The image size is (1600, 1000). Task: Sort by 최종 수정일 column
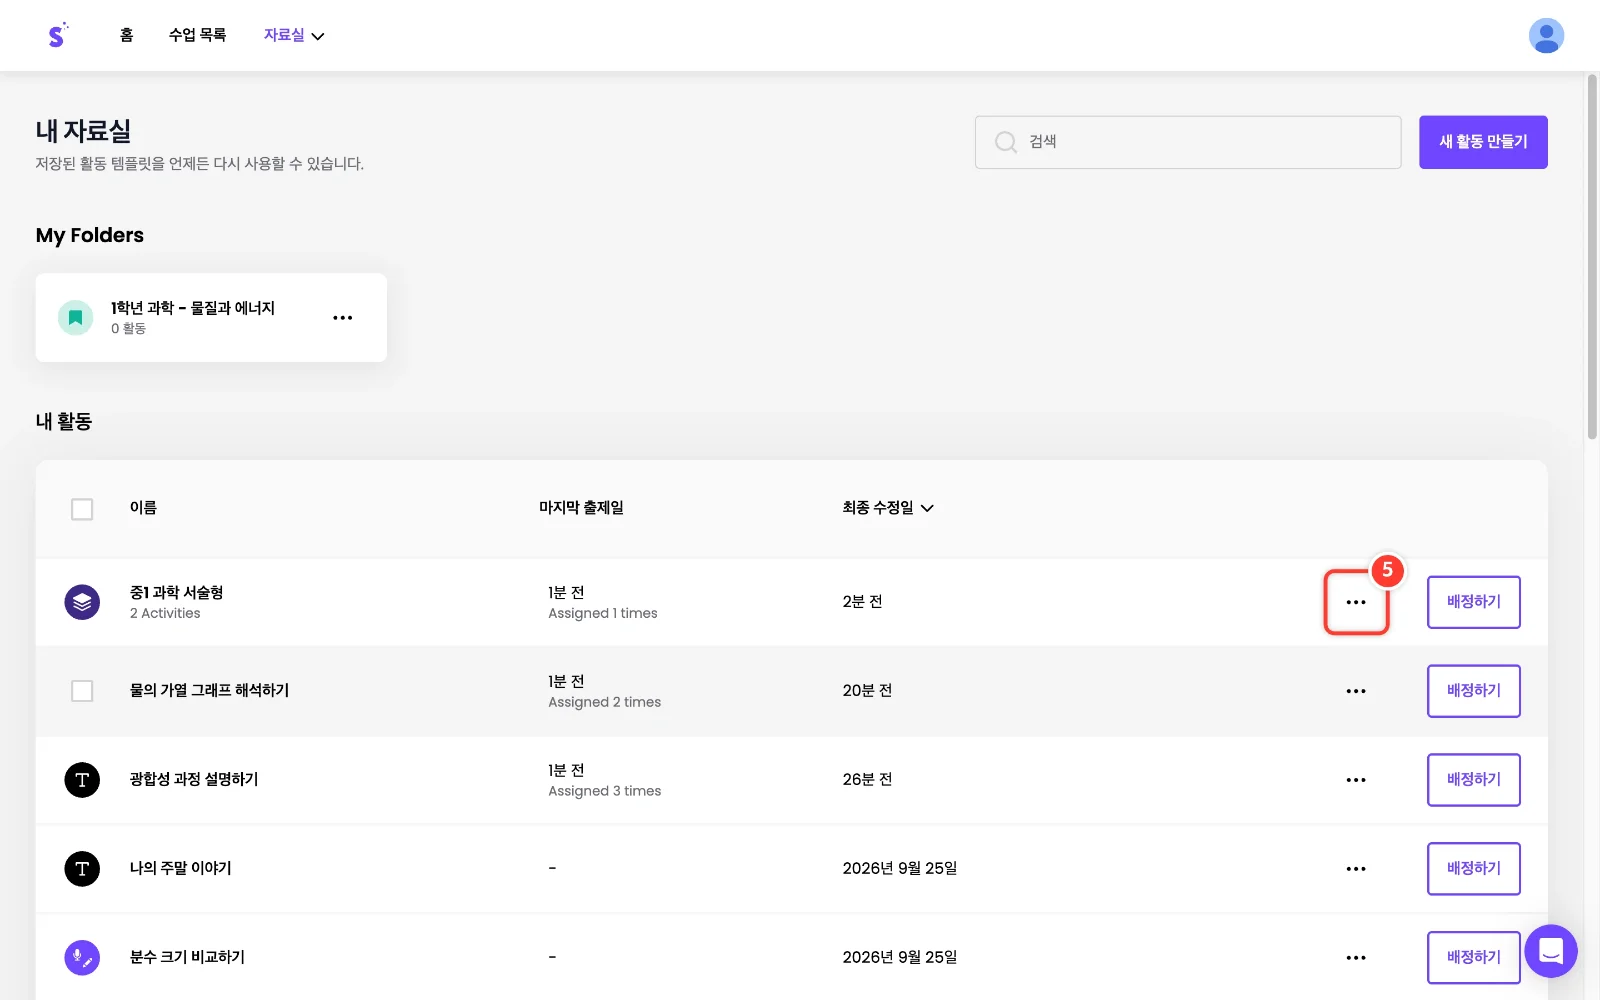click(x=888, y=508)
